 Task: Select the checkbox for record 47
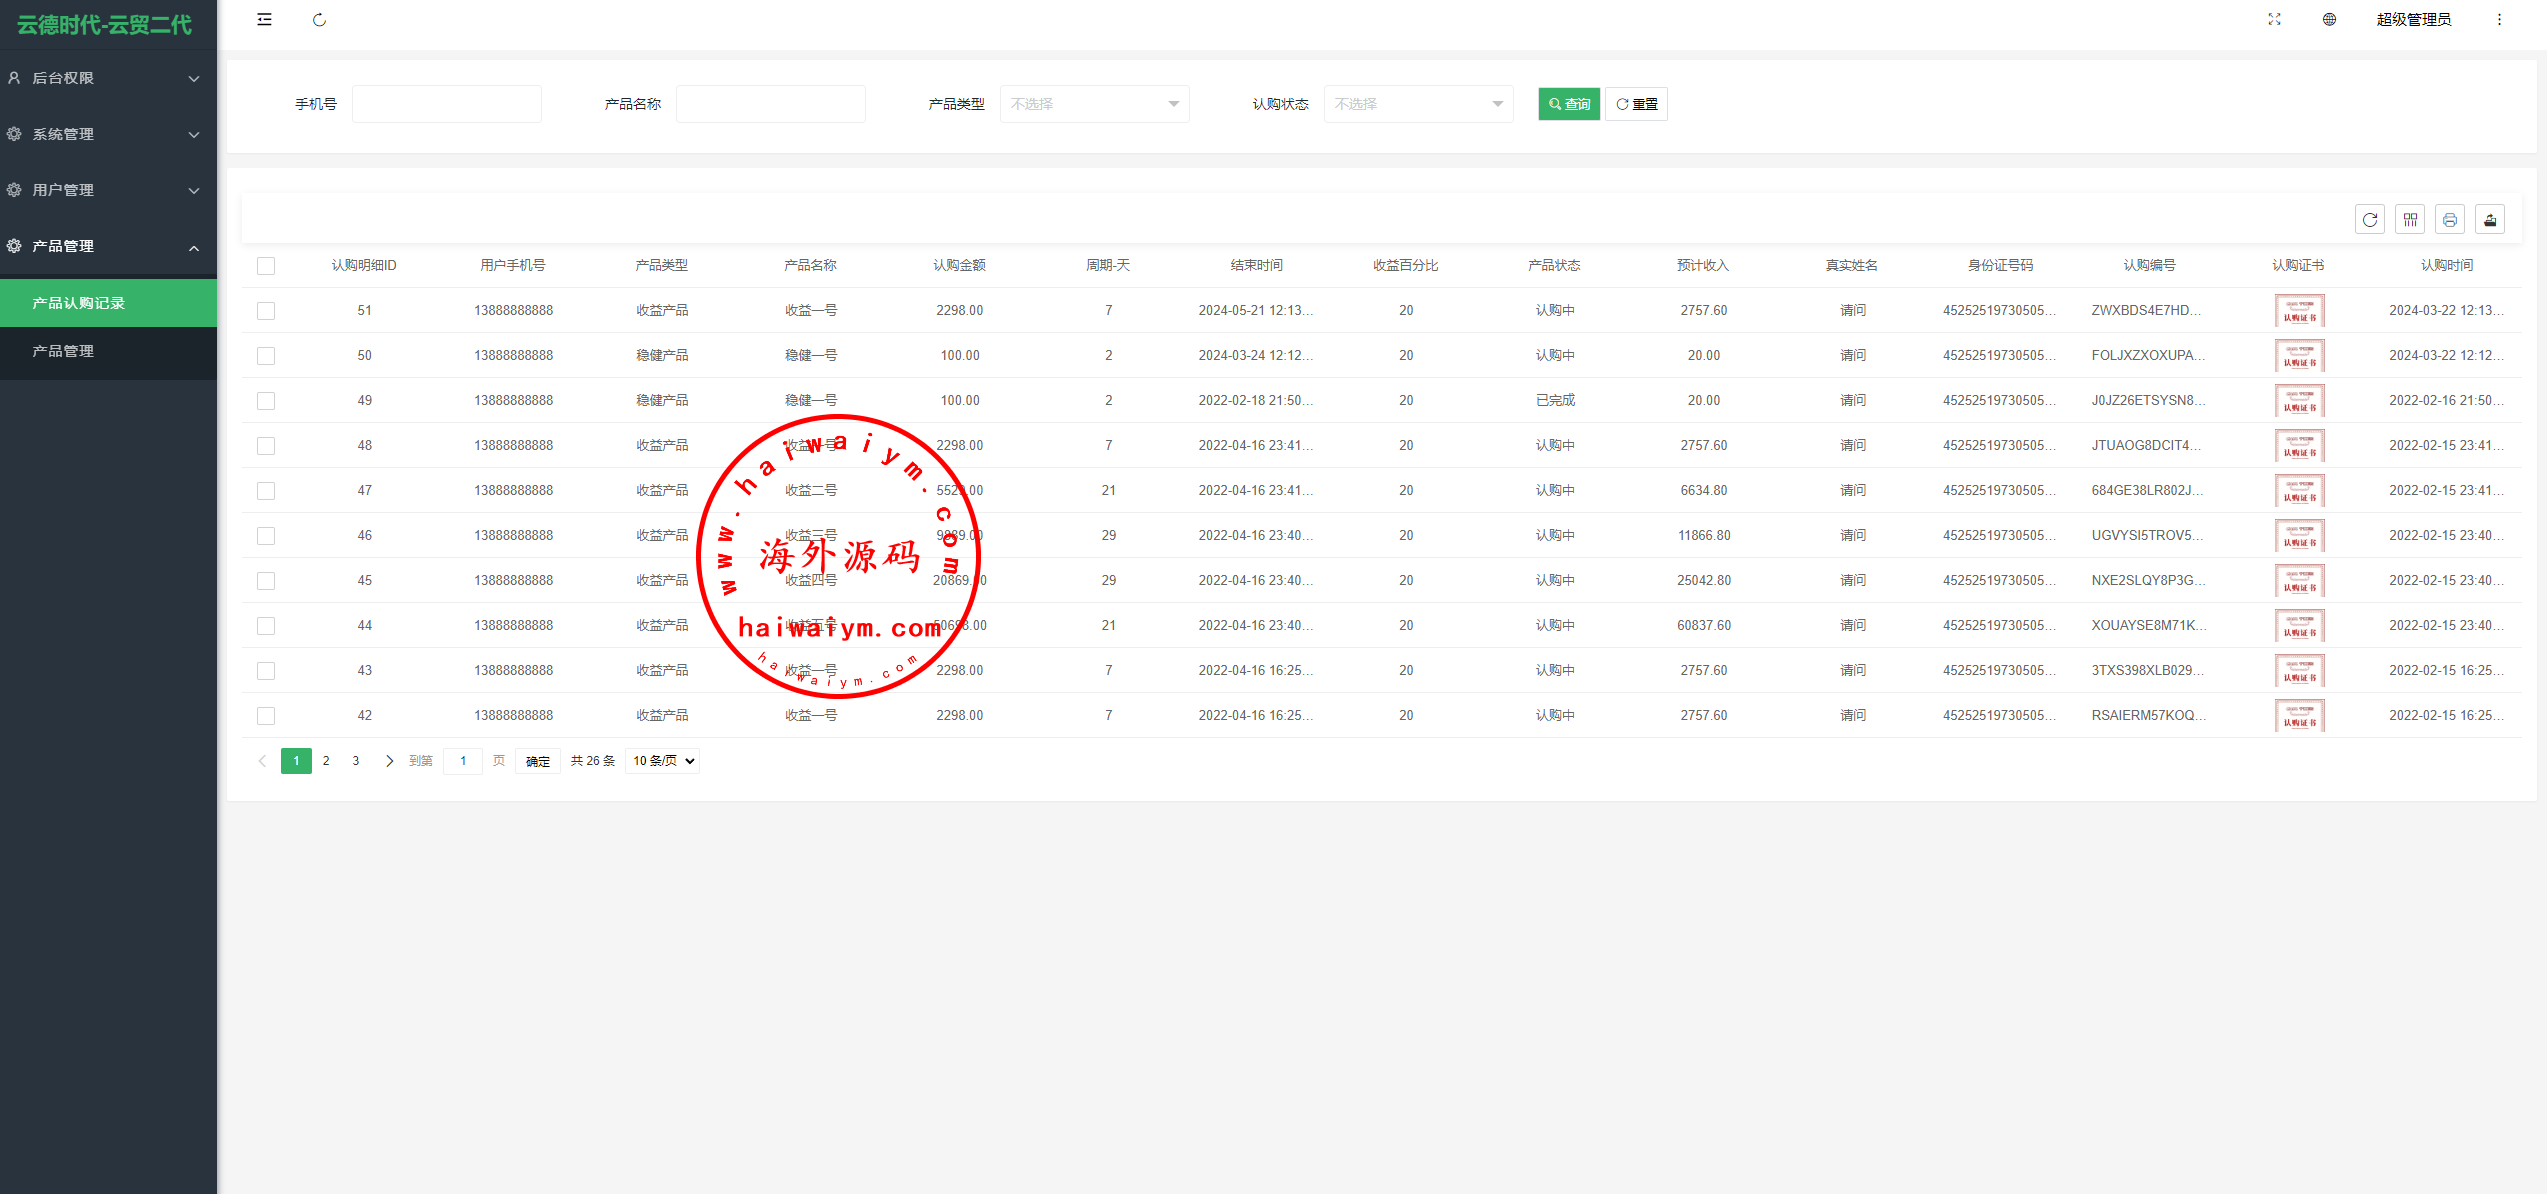[x=266, y=491]
